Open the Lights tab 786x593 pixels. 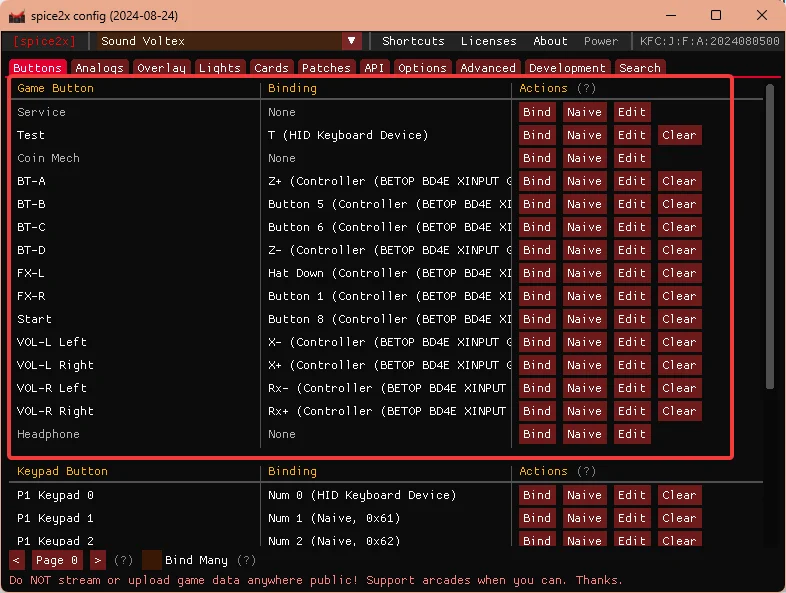(220, 68)
